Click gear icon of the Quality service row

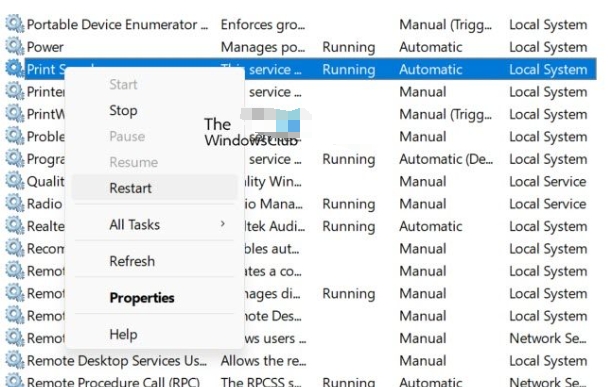(x=15, y=181)
